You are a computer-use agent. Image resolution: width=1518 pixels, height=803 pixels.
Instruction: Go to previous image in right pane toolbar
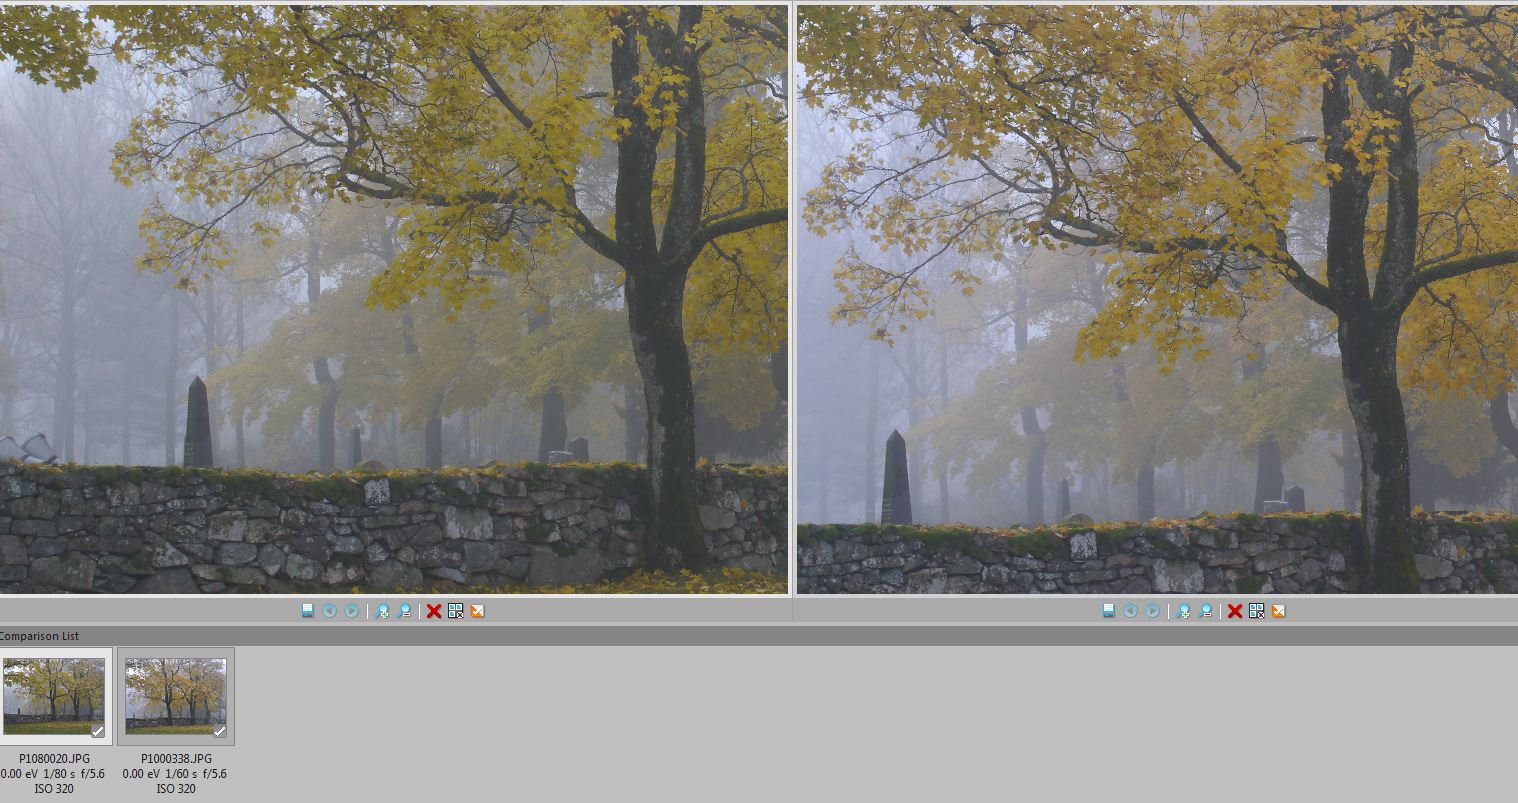1131,611
